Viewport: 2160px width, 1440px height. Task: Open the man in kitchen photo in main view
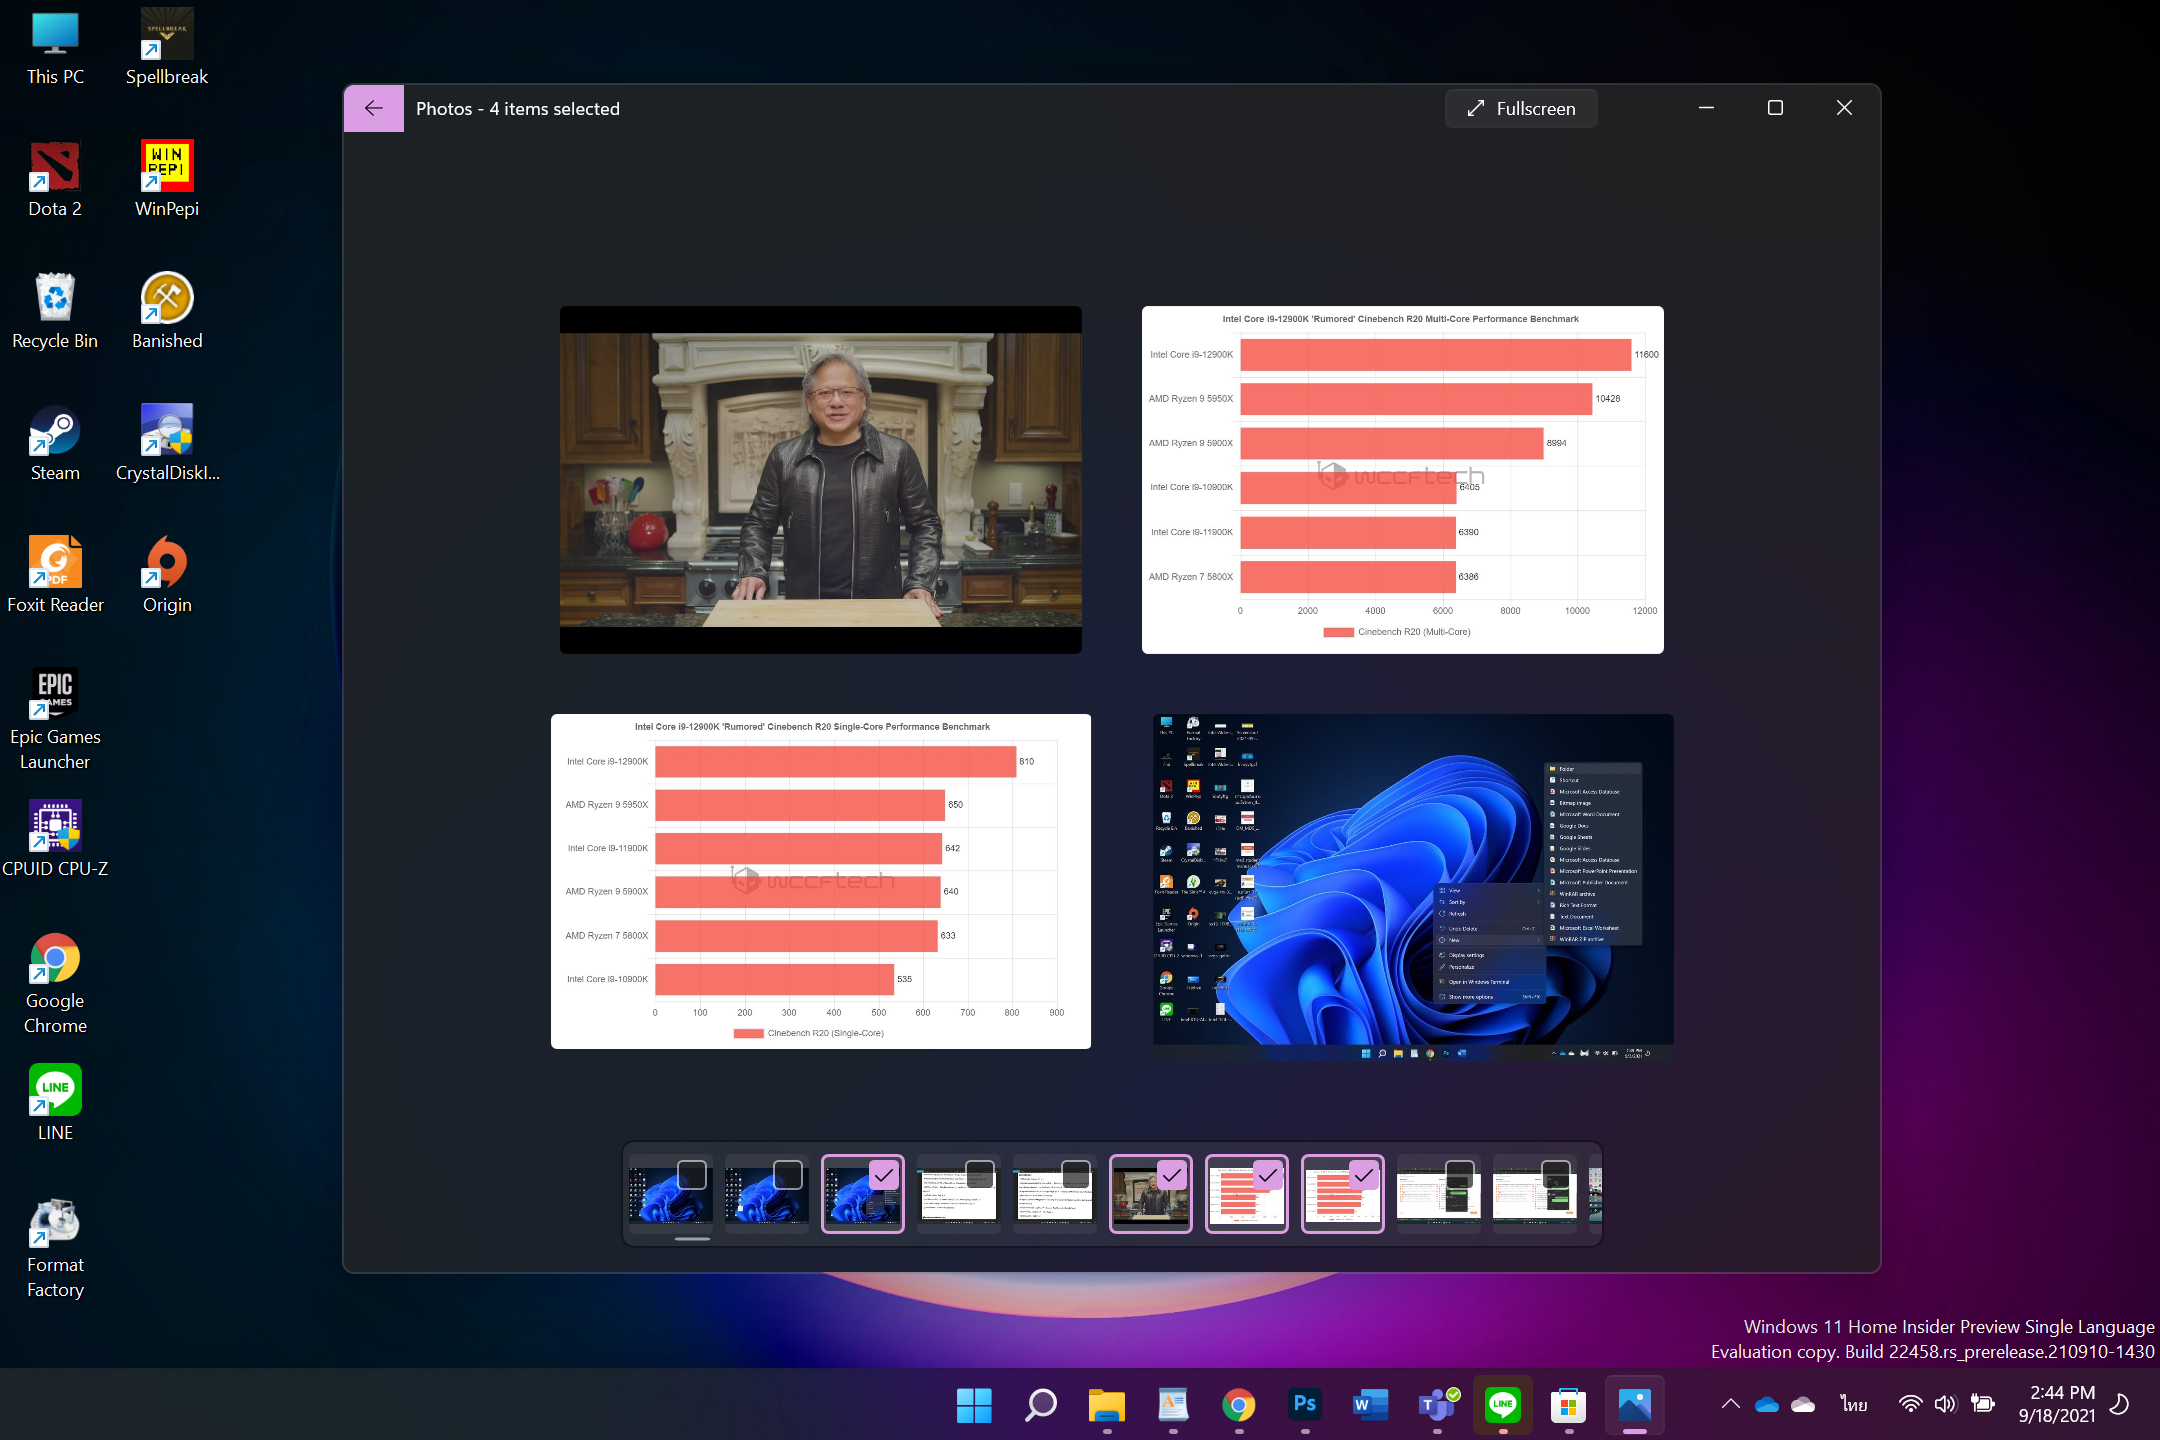point(820,480)
